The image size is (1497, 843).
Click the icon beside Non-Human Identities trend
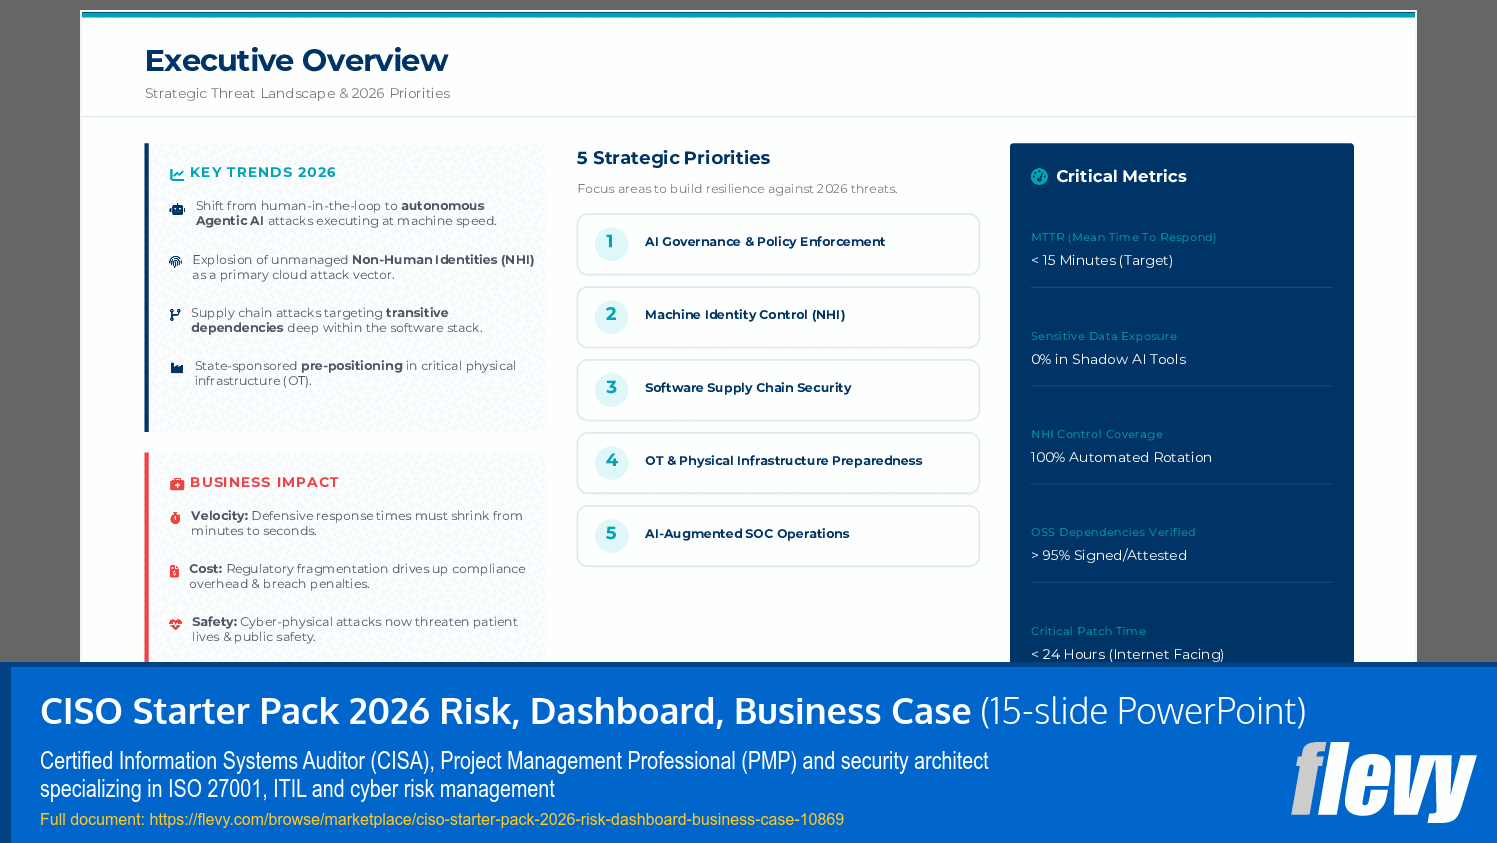pyautogui.click(x=176, y=262)
